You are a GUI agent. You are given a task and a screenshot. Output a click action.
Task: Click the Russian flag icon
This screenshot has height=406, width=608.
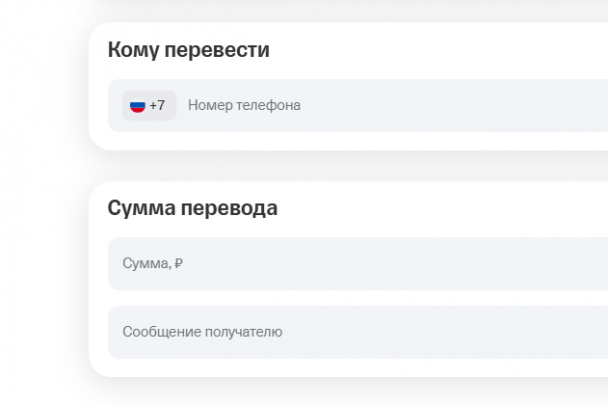pos(138,105)
